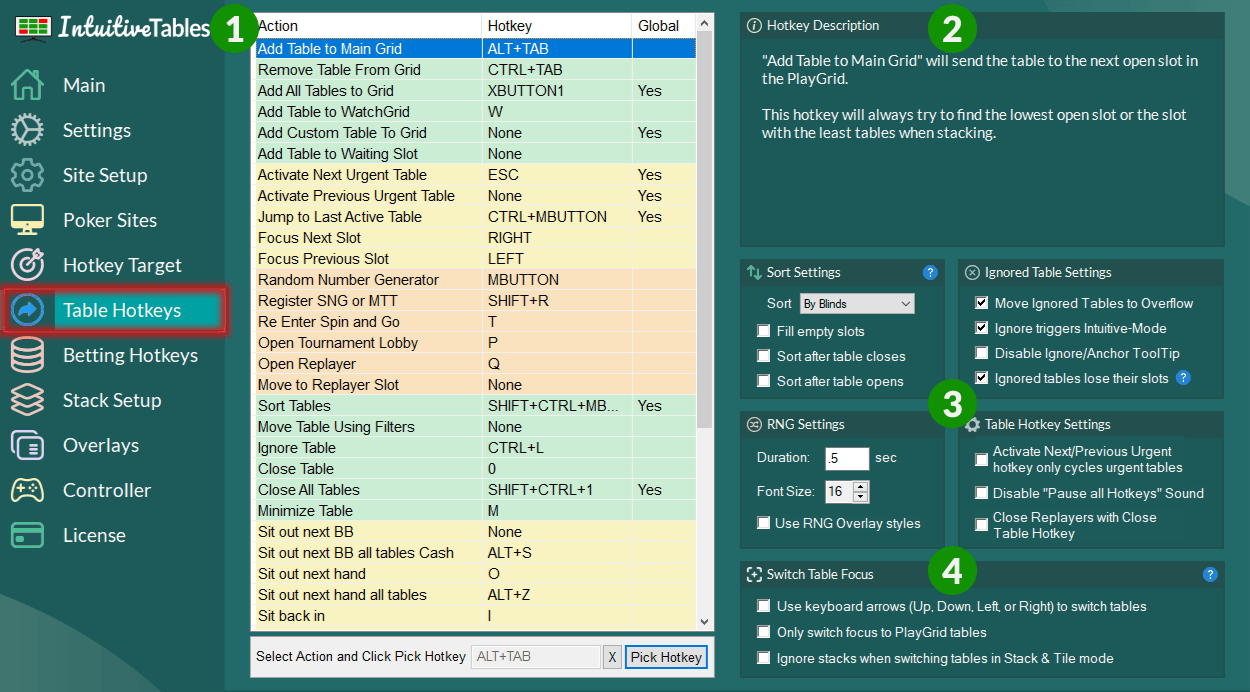Screen dimensions: 1250x692
Task: Open the Sort By Blinds dropdown
Action: (856, 303)
